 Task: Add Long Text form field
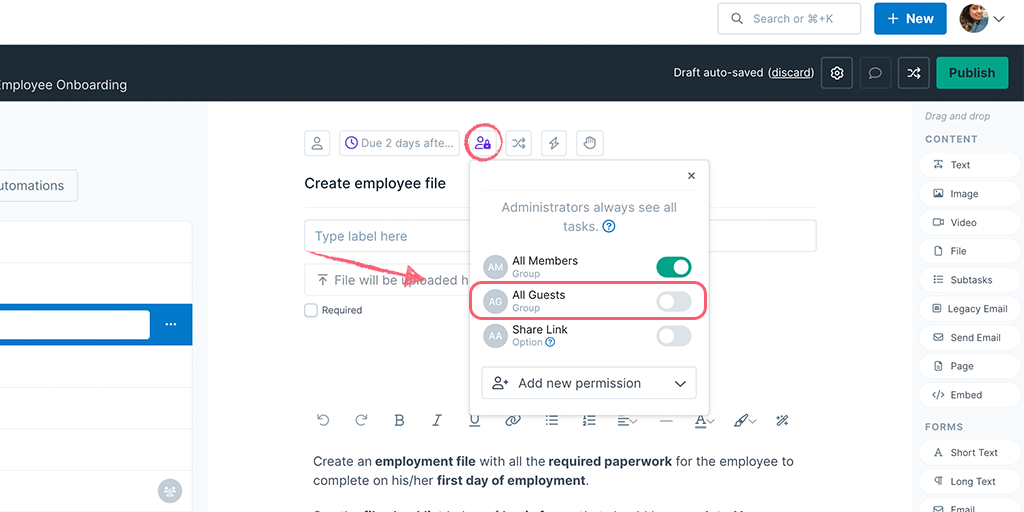coord(971,481)
